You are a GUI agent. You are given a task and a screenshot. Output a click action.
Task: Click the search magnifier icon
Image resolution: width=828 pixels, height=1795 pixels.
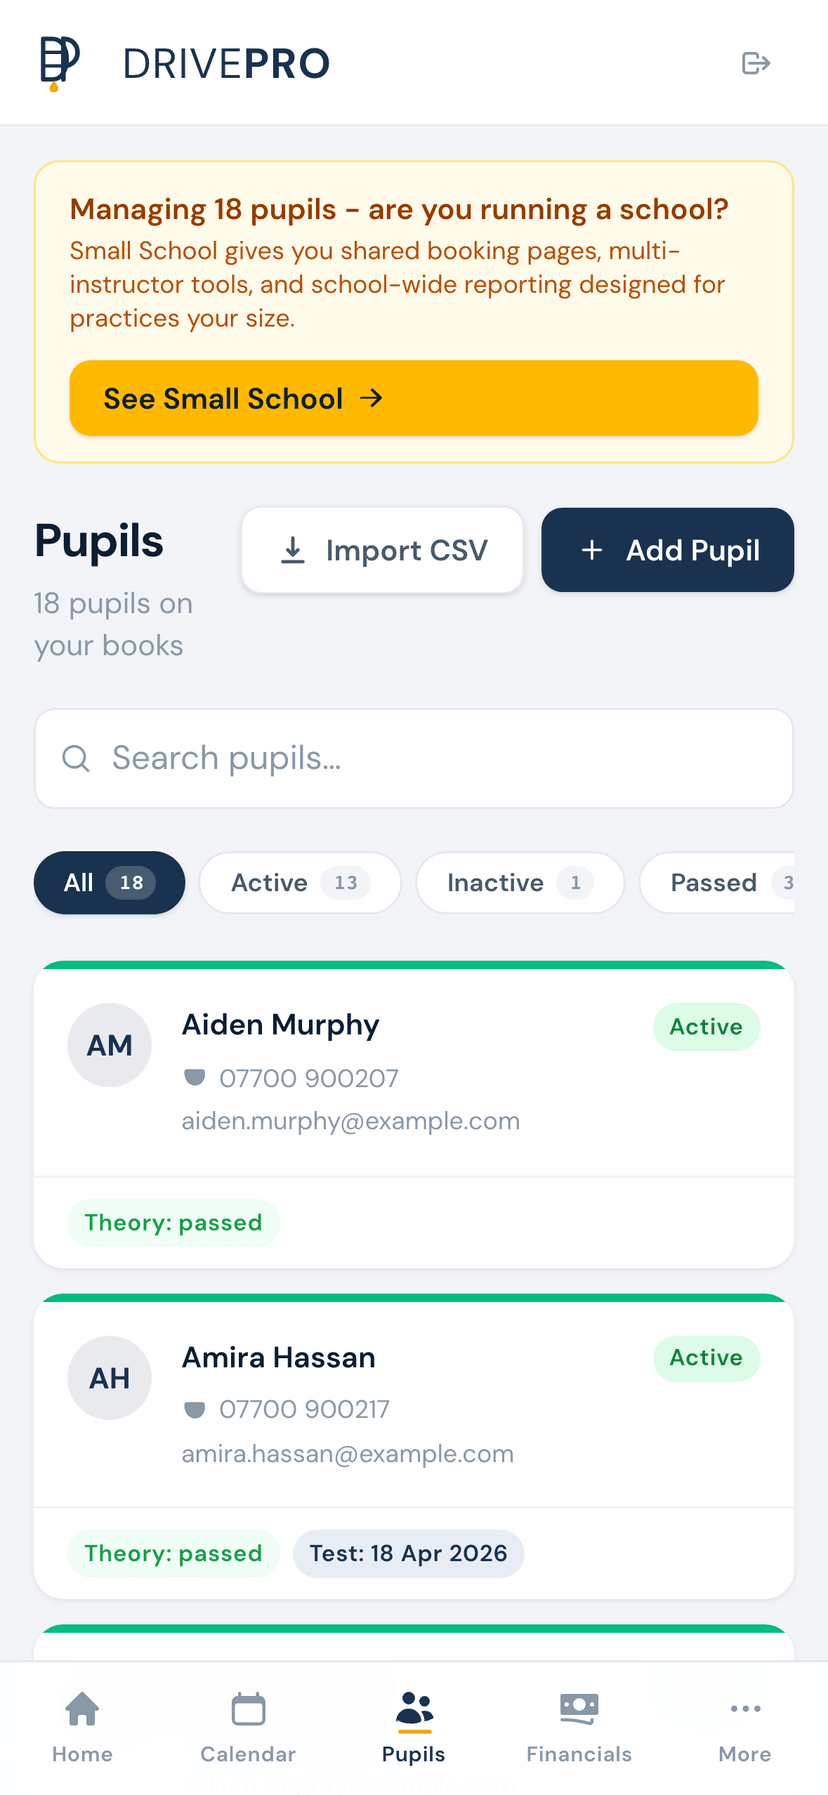[x=76, y=758]
